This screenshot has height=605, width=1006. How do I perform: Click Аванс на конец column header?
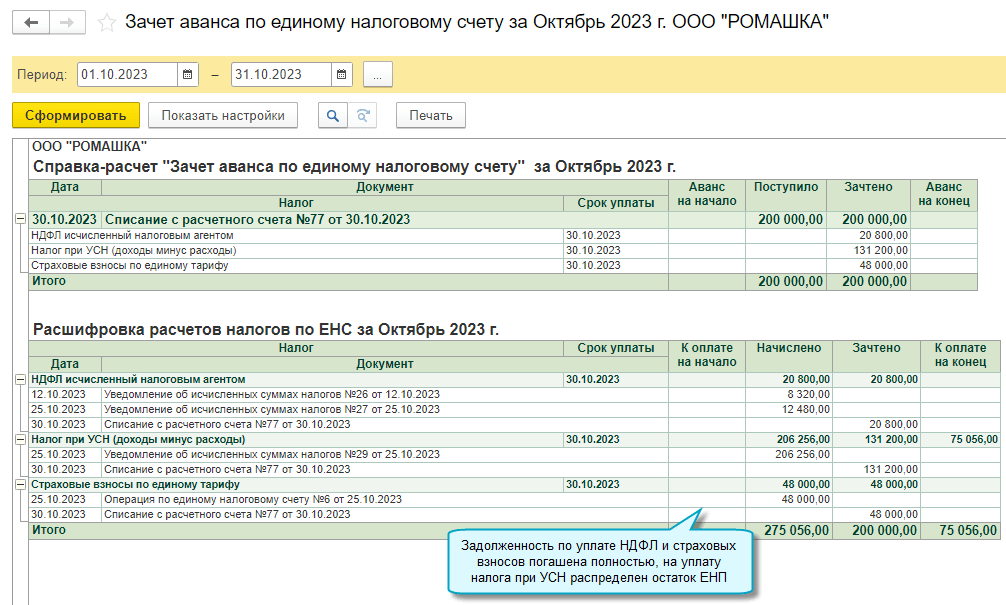click(944, 194)
